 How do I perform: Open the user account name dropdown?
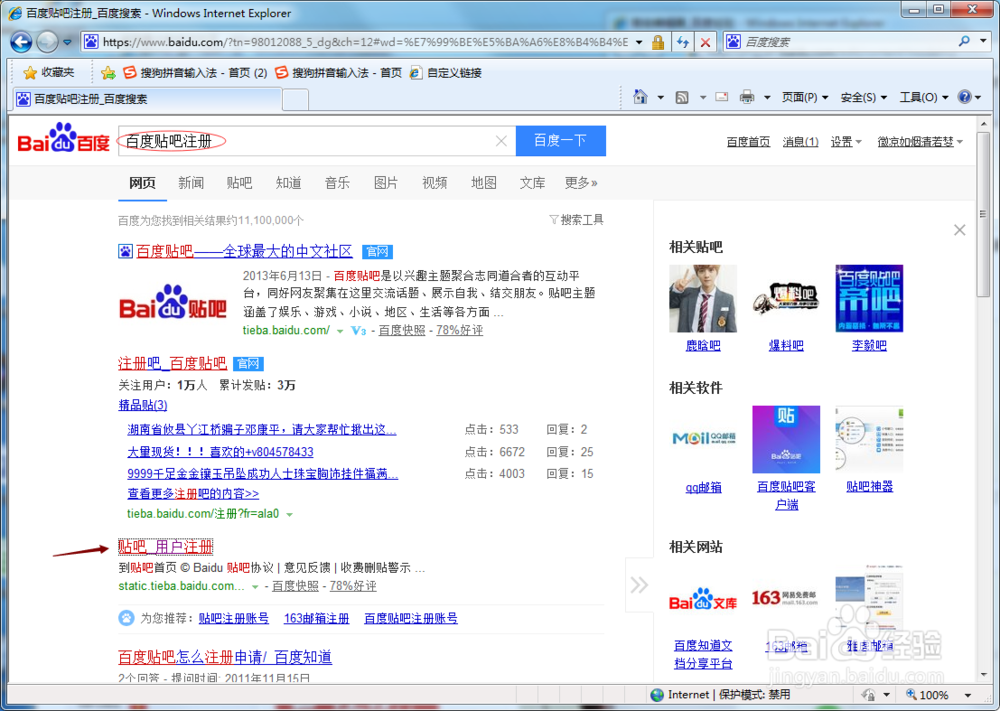point(920,142)
